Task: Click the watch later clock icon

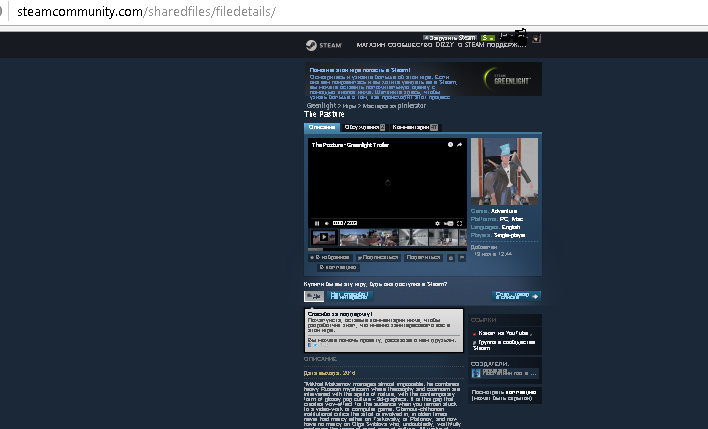Action: coord(450,145)
